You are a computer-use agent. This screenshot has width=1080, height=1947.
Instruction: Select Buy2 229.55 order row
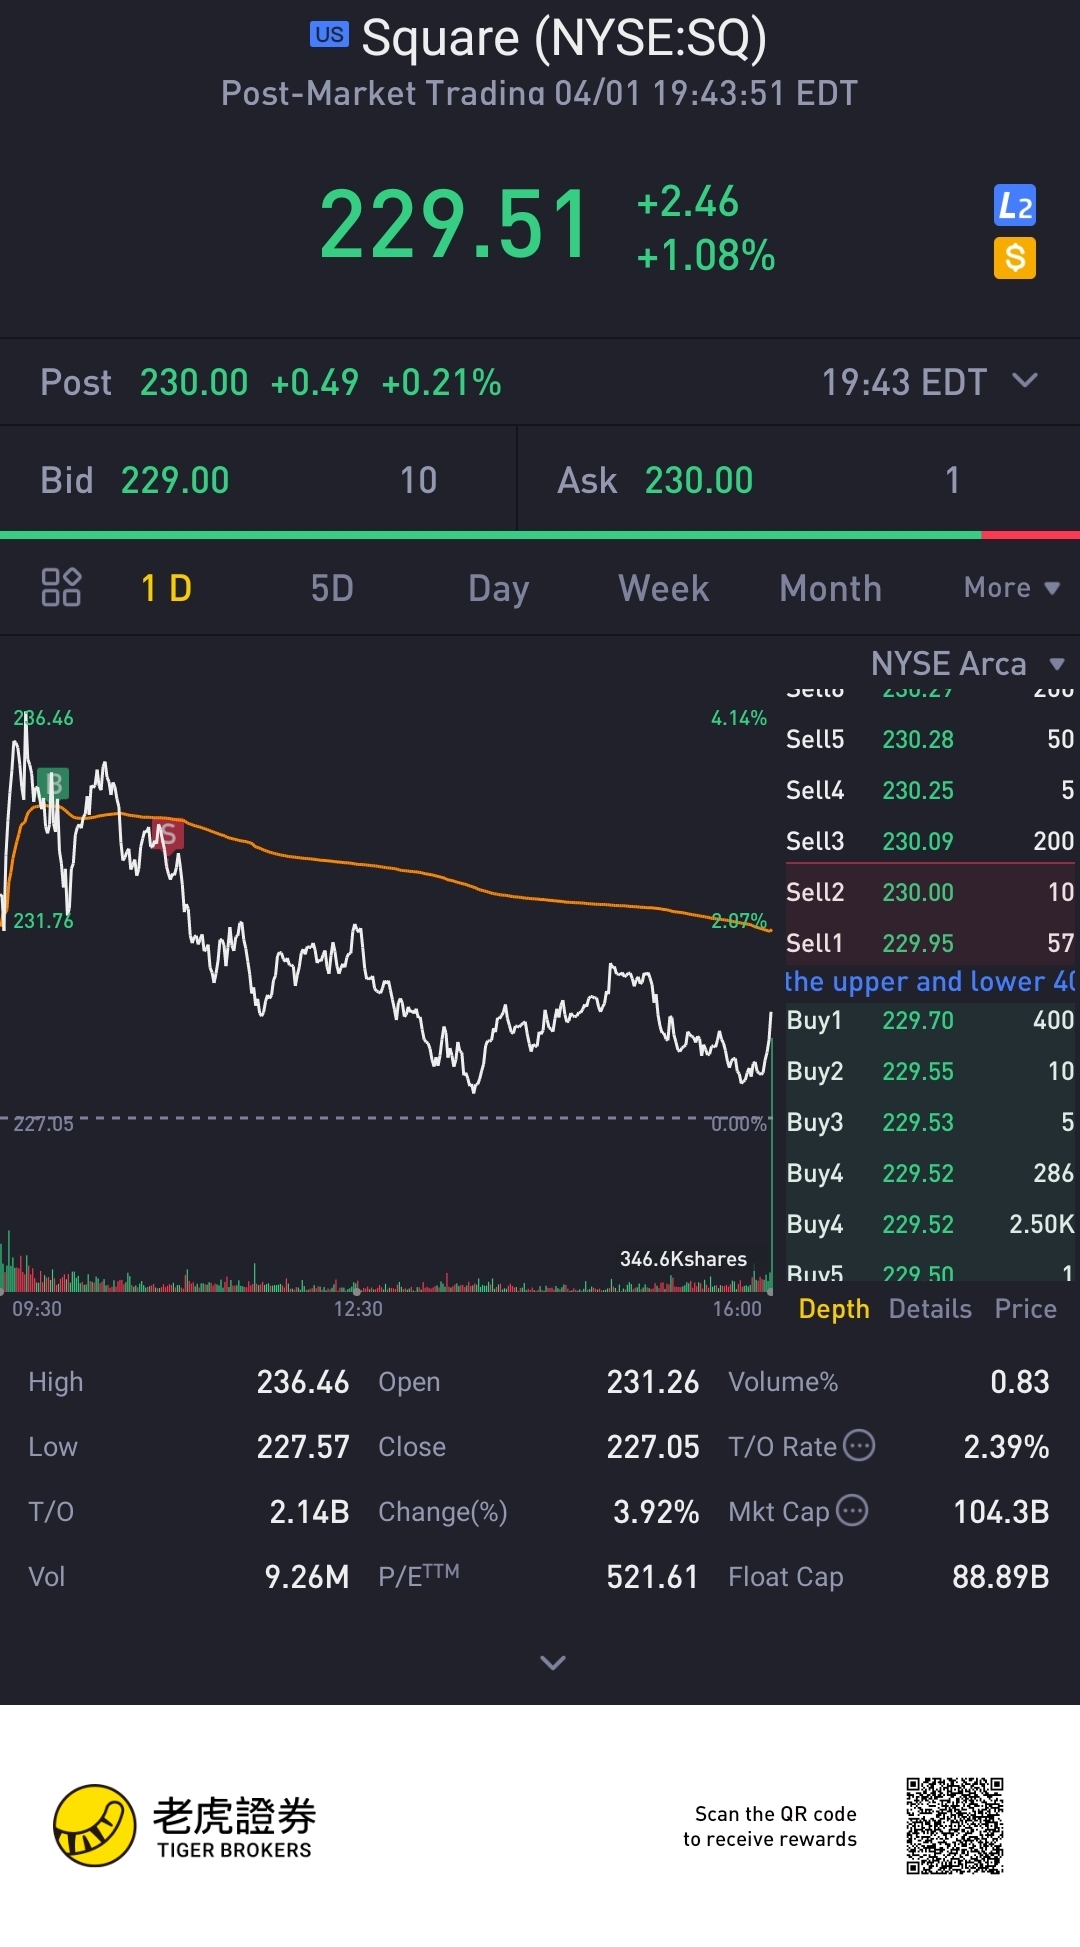coord(930,1071)
